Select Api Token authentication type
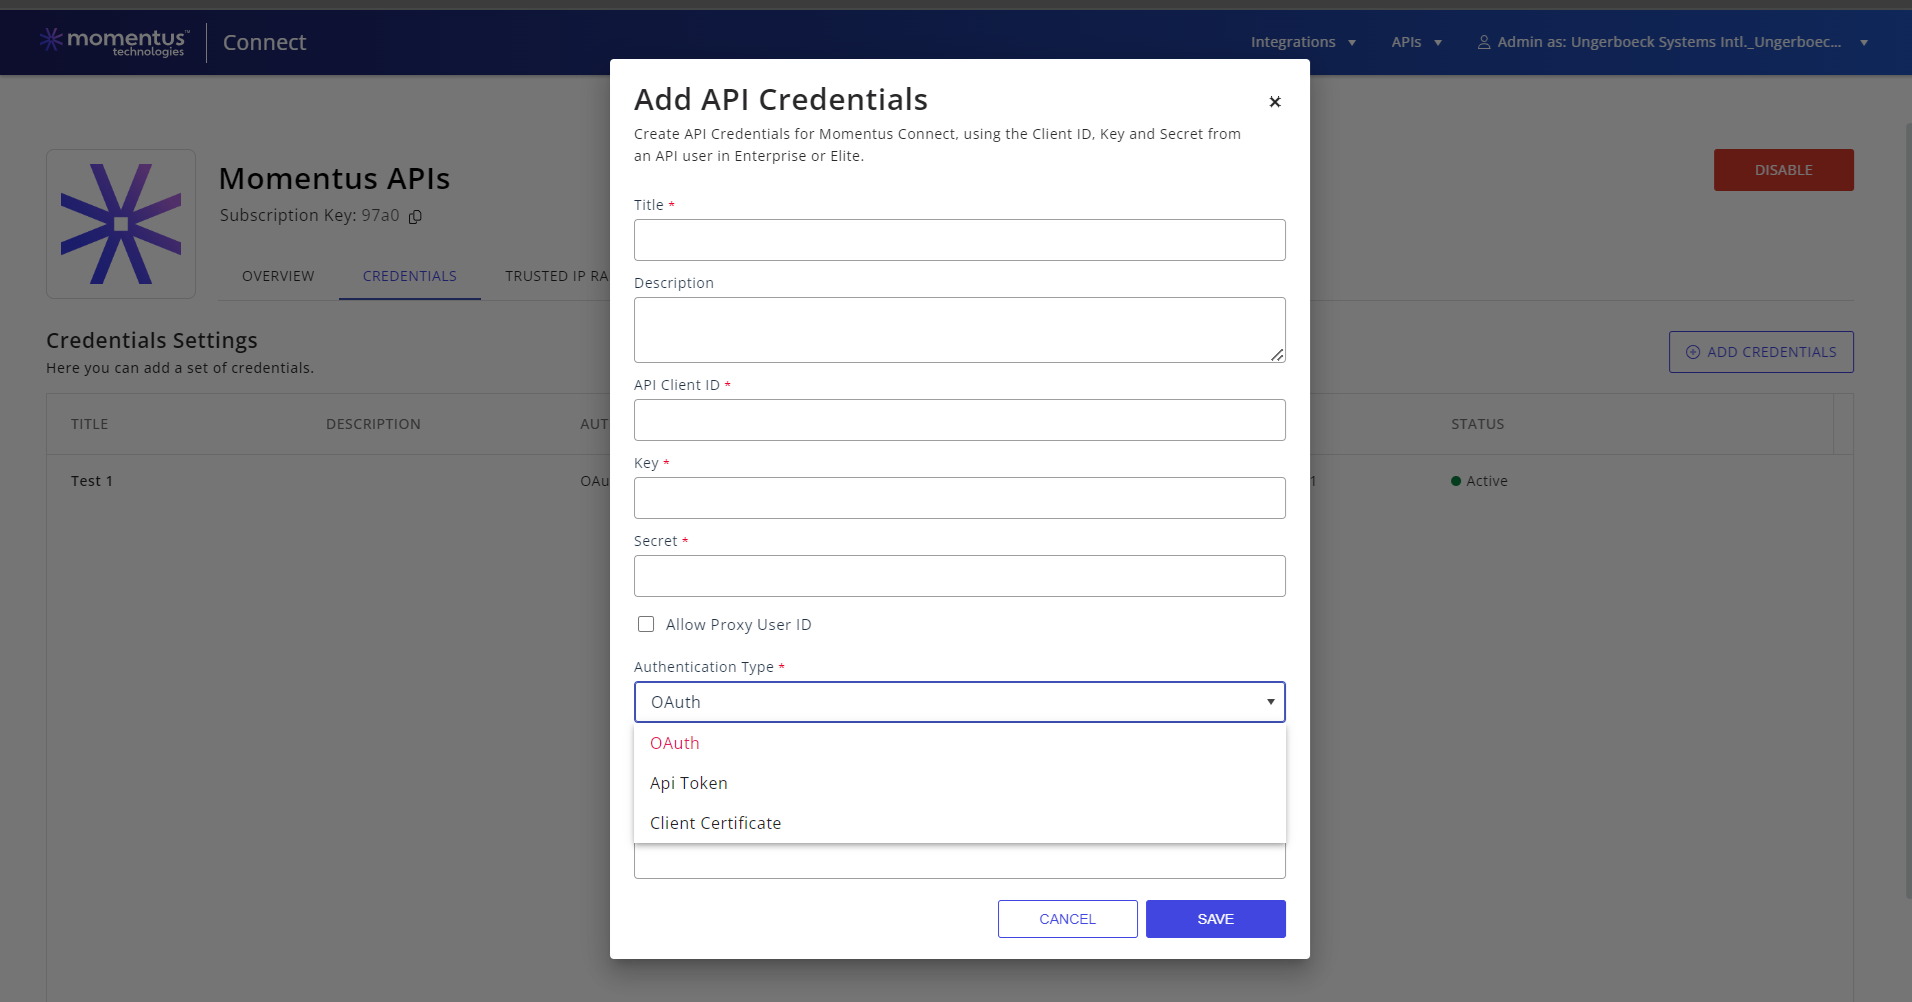Image resolution: width=1912 pixels, height=1002 pixels. (688, 783)
